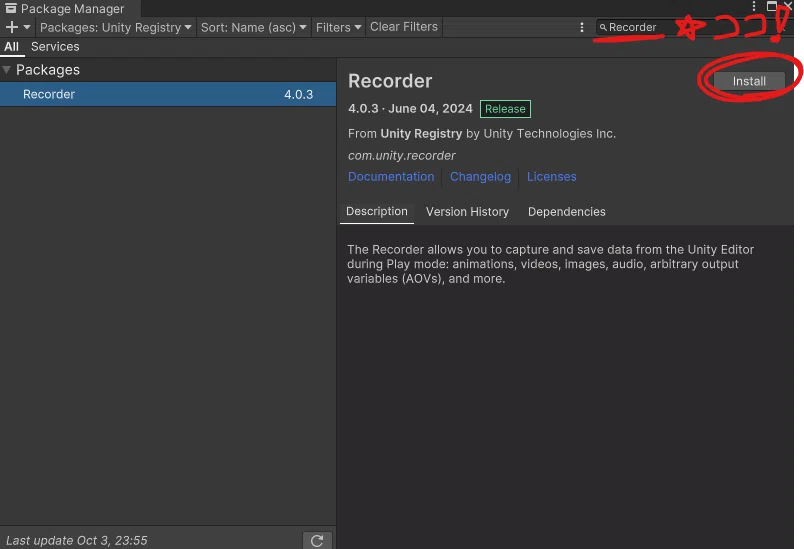Open the add package dropdown arrow
Viewport: 804px width, 549px height.
click(27, 27)
